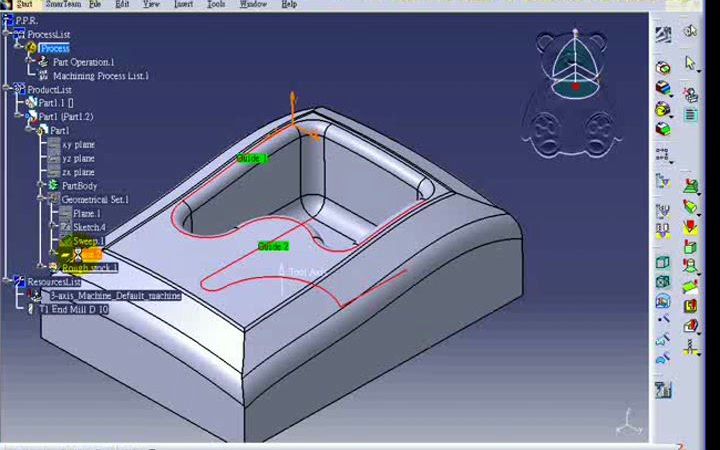Open the File menu

click(x=95, y=4)
